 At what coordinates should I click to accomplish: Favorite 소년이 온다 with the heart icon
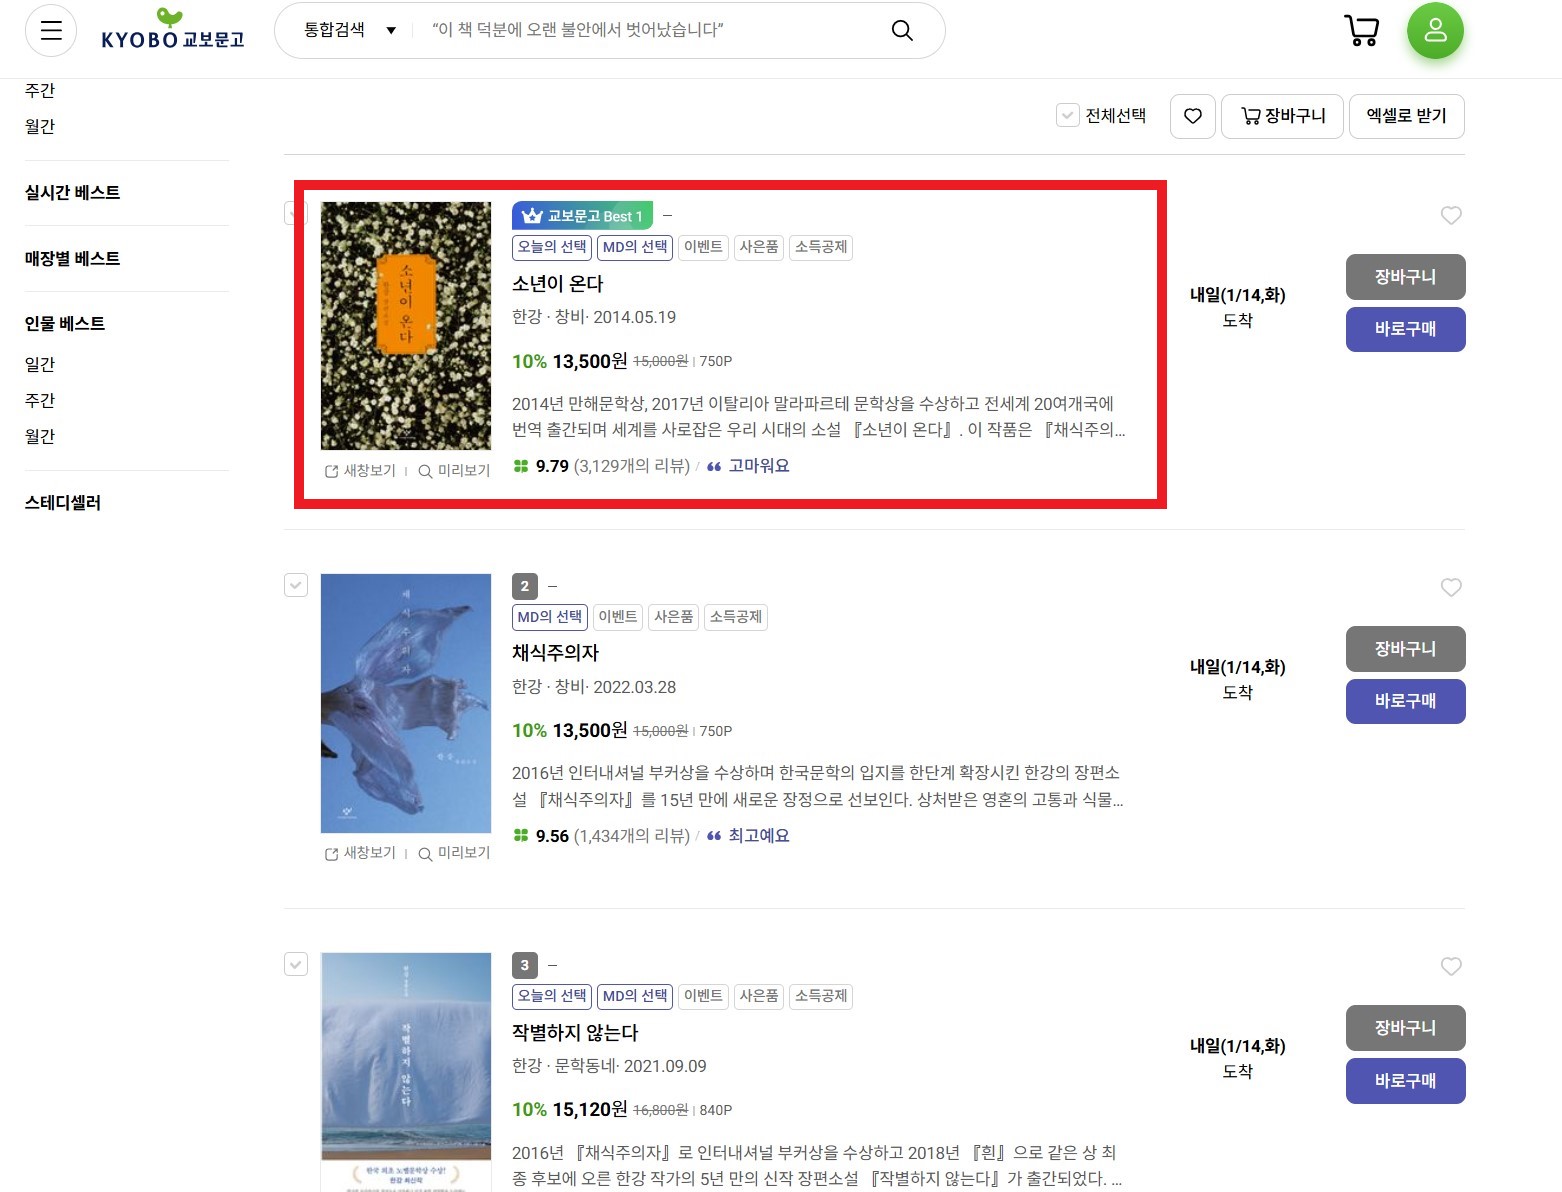(1451, 215)
